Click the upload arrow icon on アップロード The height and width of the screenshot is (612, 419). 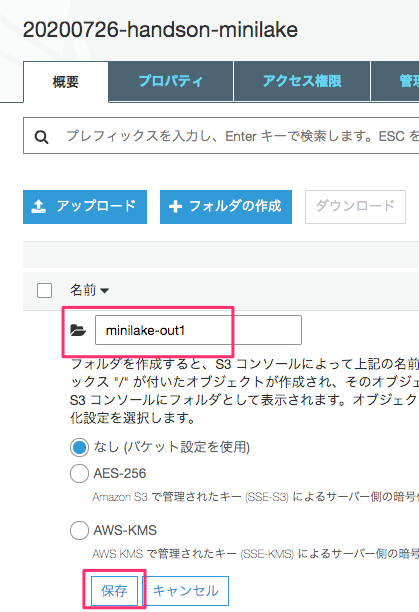[x=39, y=206]
